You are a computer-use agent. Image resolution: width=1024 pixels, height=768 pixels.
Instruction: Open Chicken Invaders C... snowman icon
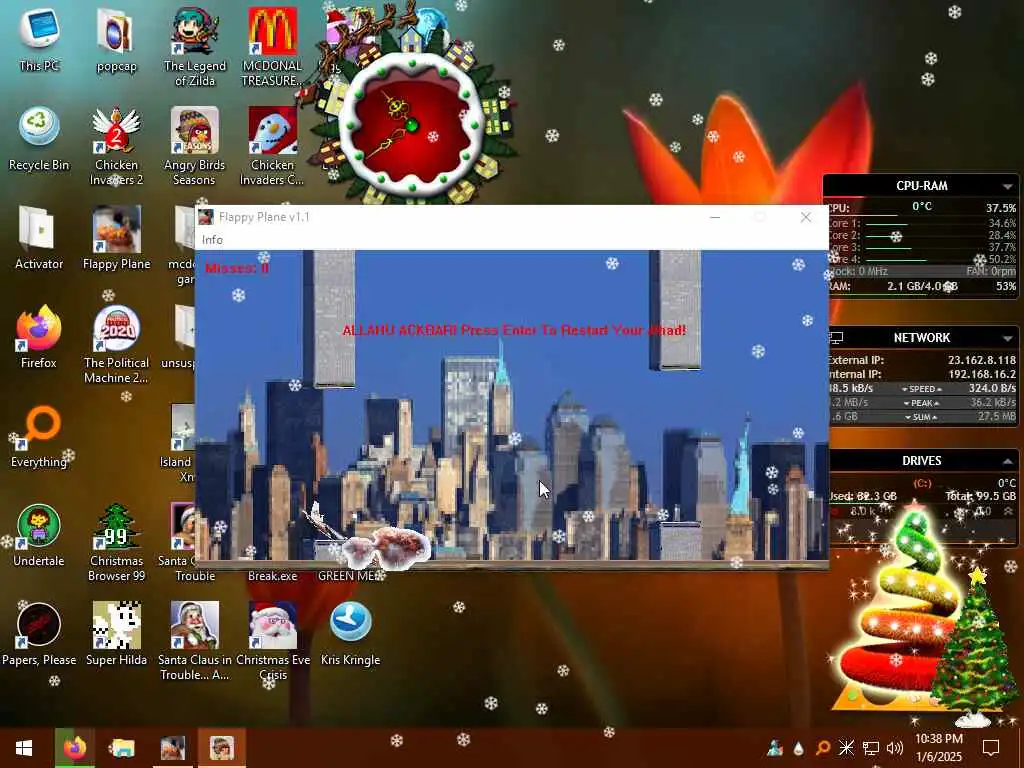point(272,145)
